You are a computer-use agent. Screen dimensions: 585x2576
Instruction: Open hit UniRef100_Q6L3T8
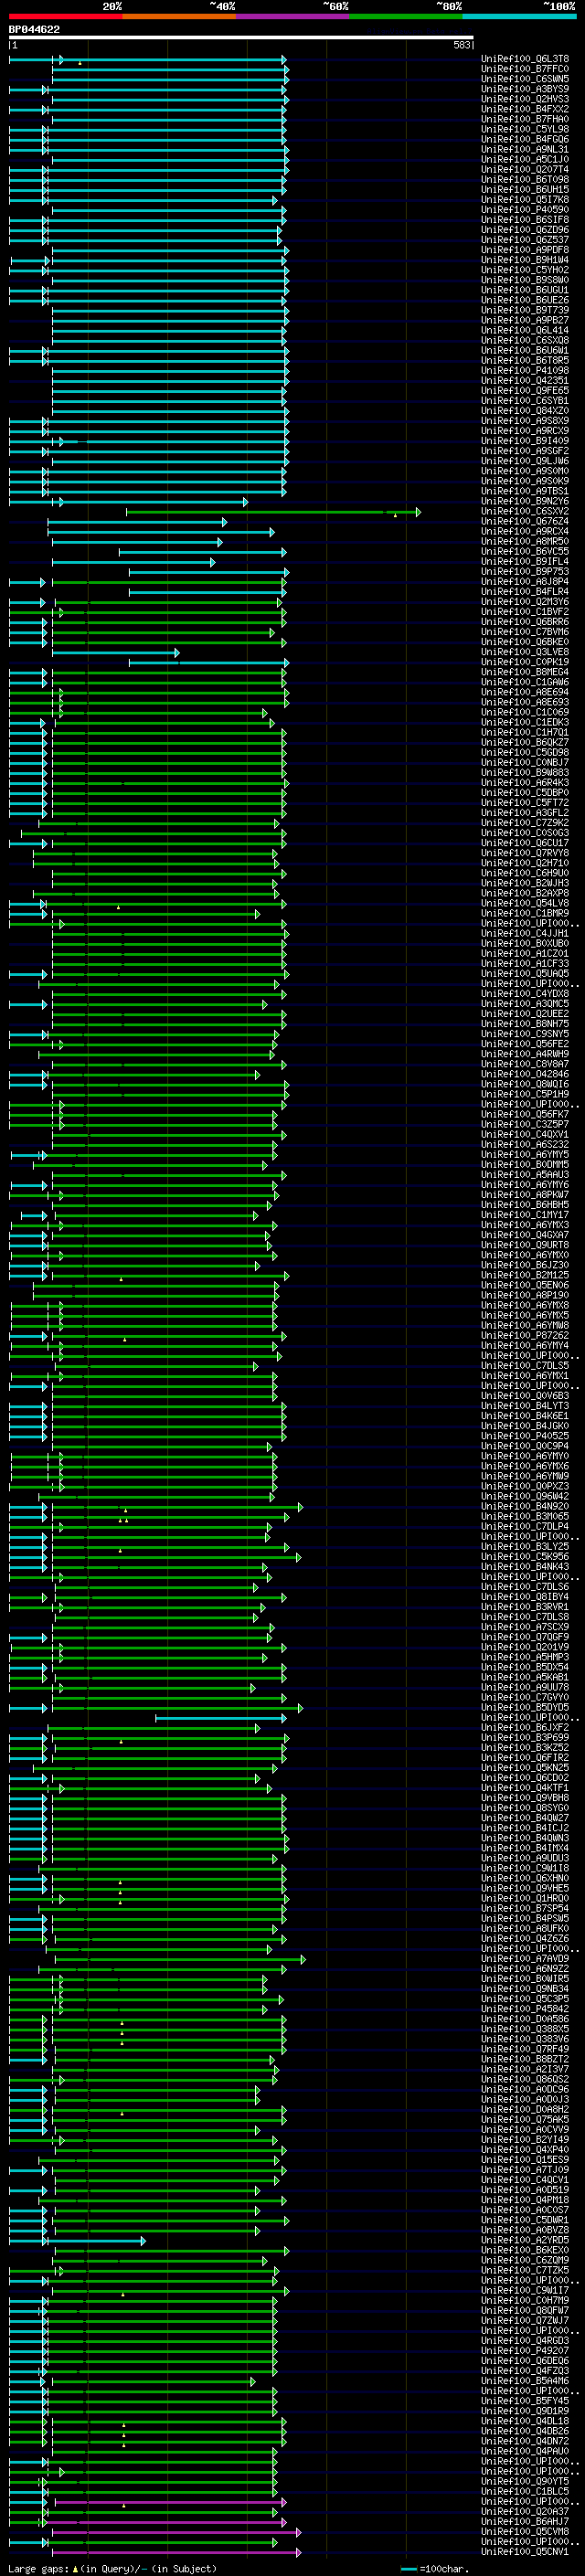tap(525, 59)
